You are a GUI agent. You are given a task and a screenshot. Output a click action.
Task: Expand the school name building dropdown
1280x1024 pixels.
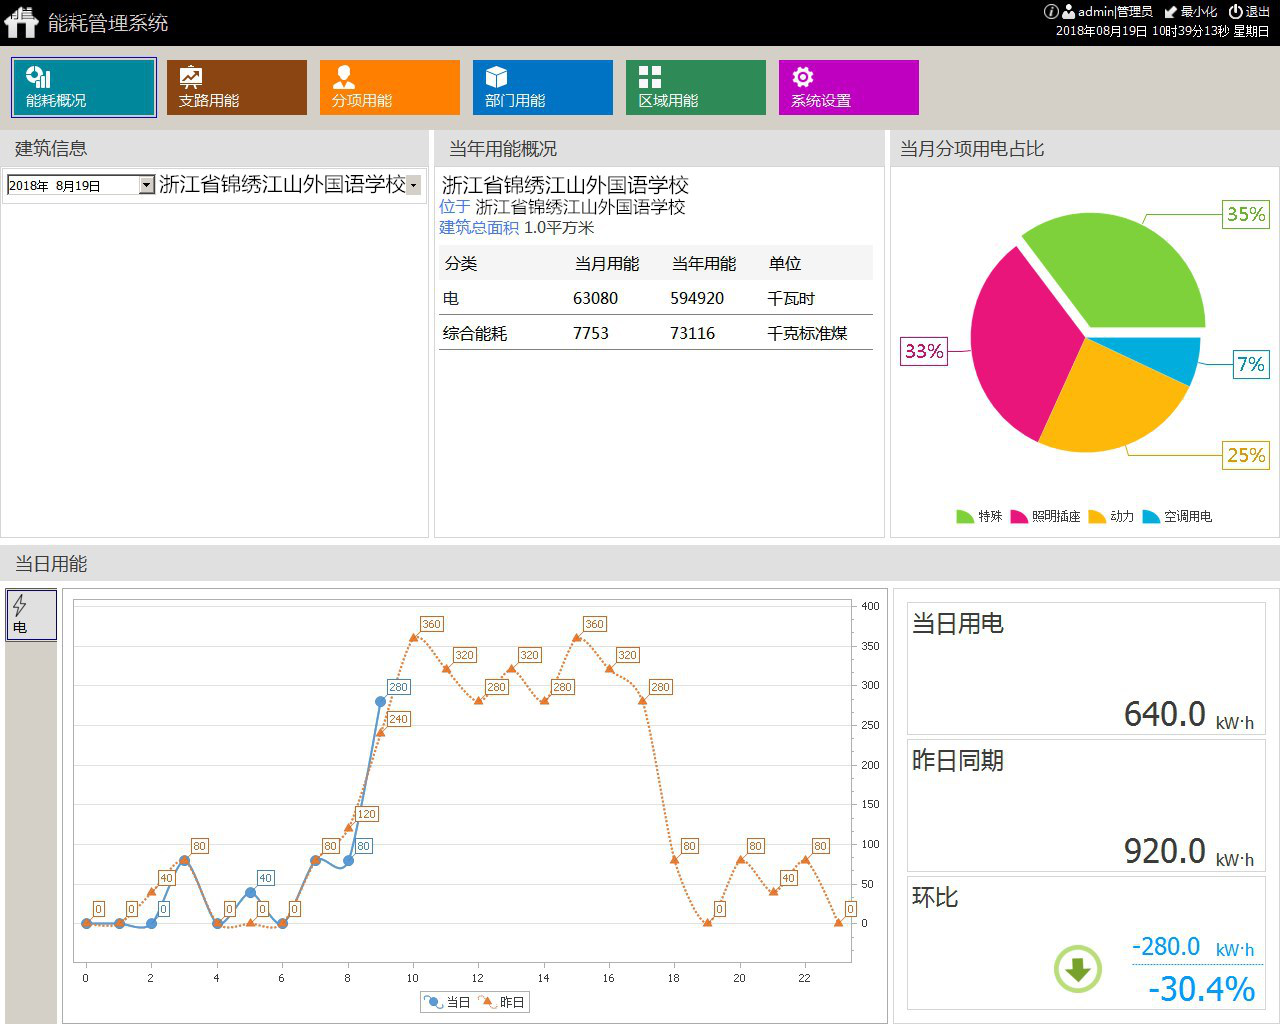pos(413,185)
